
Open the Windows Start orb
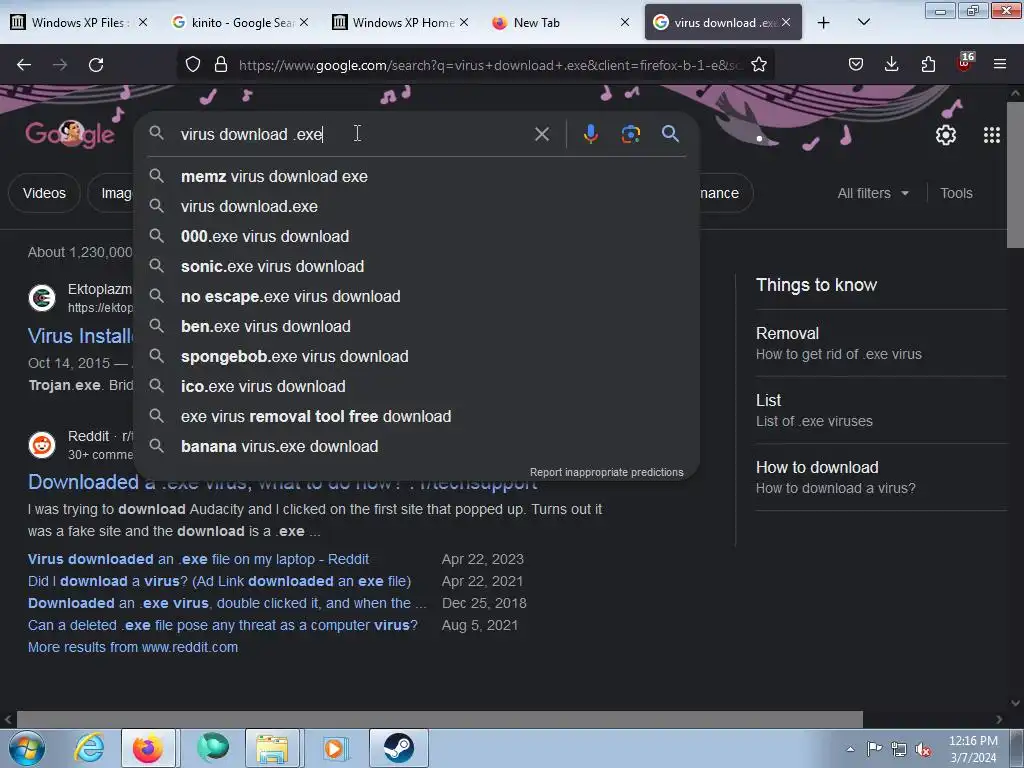27,748
